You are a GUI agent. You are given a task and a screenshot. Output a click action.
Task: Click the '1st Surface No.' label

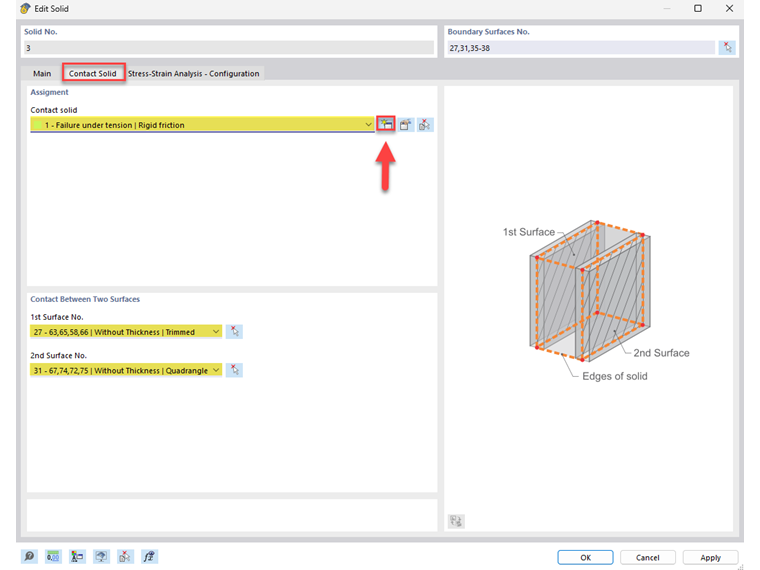pyautogui.click(x=57, y=317)
